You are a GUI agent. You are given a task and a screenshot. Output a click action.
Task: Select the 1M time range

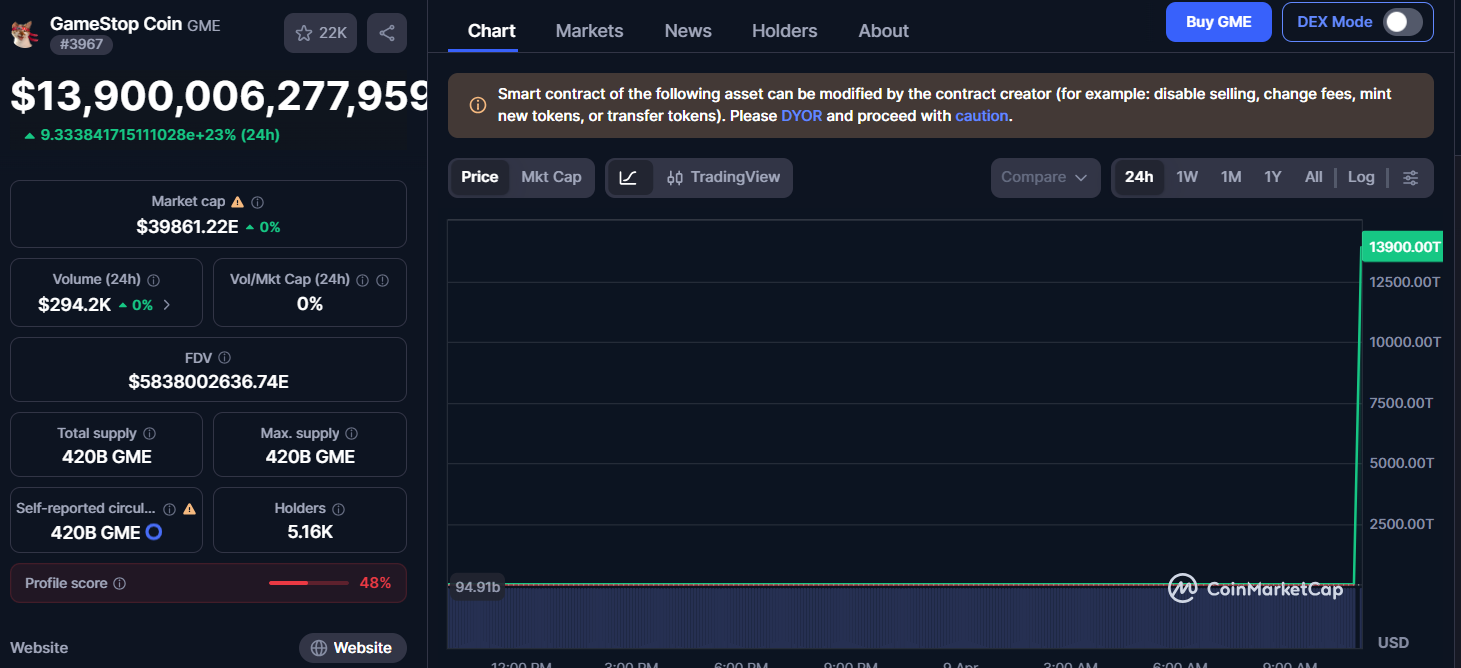pos(1231,177)
